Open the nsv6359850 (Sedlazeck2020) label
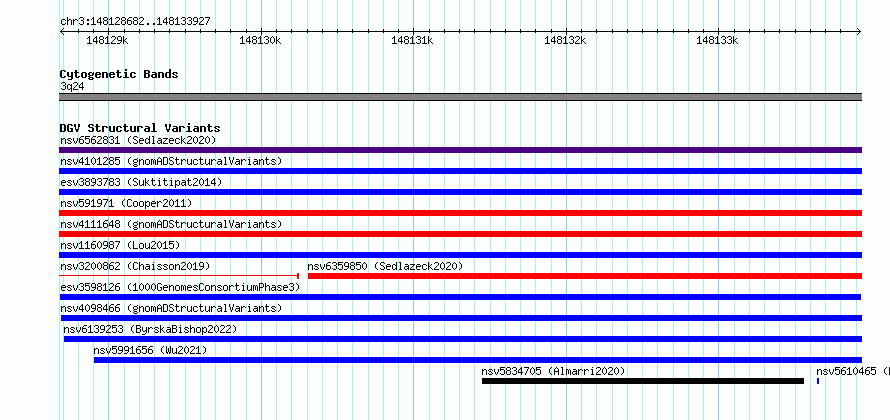The width and height of the screenshot is (890, 420). pyautogui.click(x=385, y=266)
